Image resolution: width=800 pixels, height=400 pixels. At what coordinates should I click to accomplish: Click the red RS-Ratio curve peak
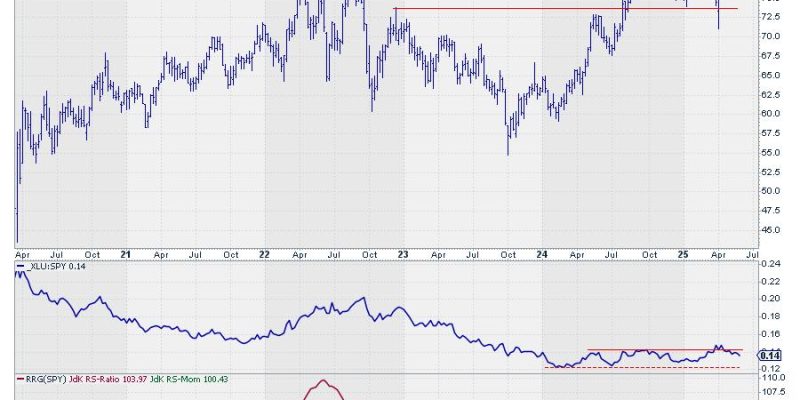pos(323,380)
